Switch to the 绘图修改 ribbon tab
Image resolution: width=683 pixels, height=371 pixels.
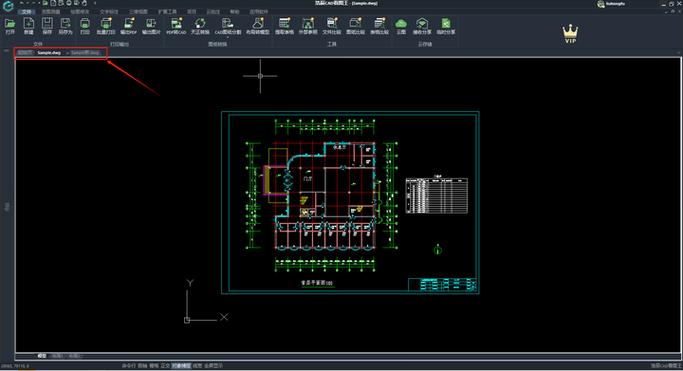pyautogui.click(x=80, y=12)
